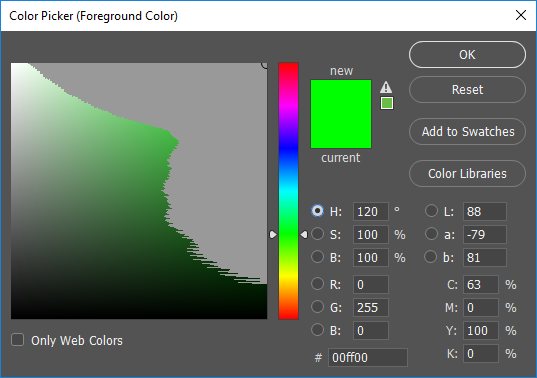Click inside the green saturation-brightness color field

pyautogui.click(x=139, y=191)
